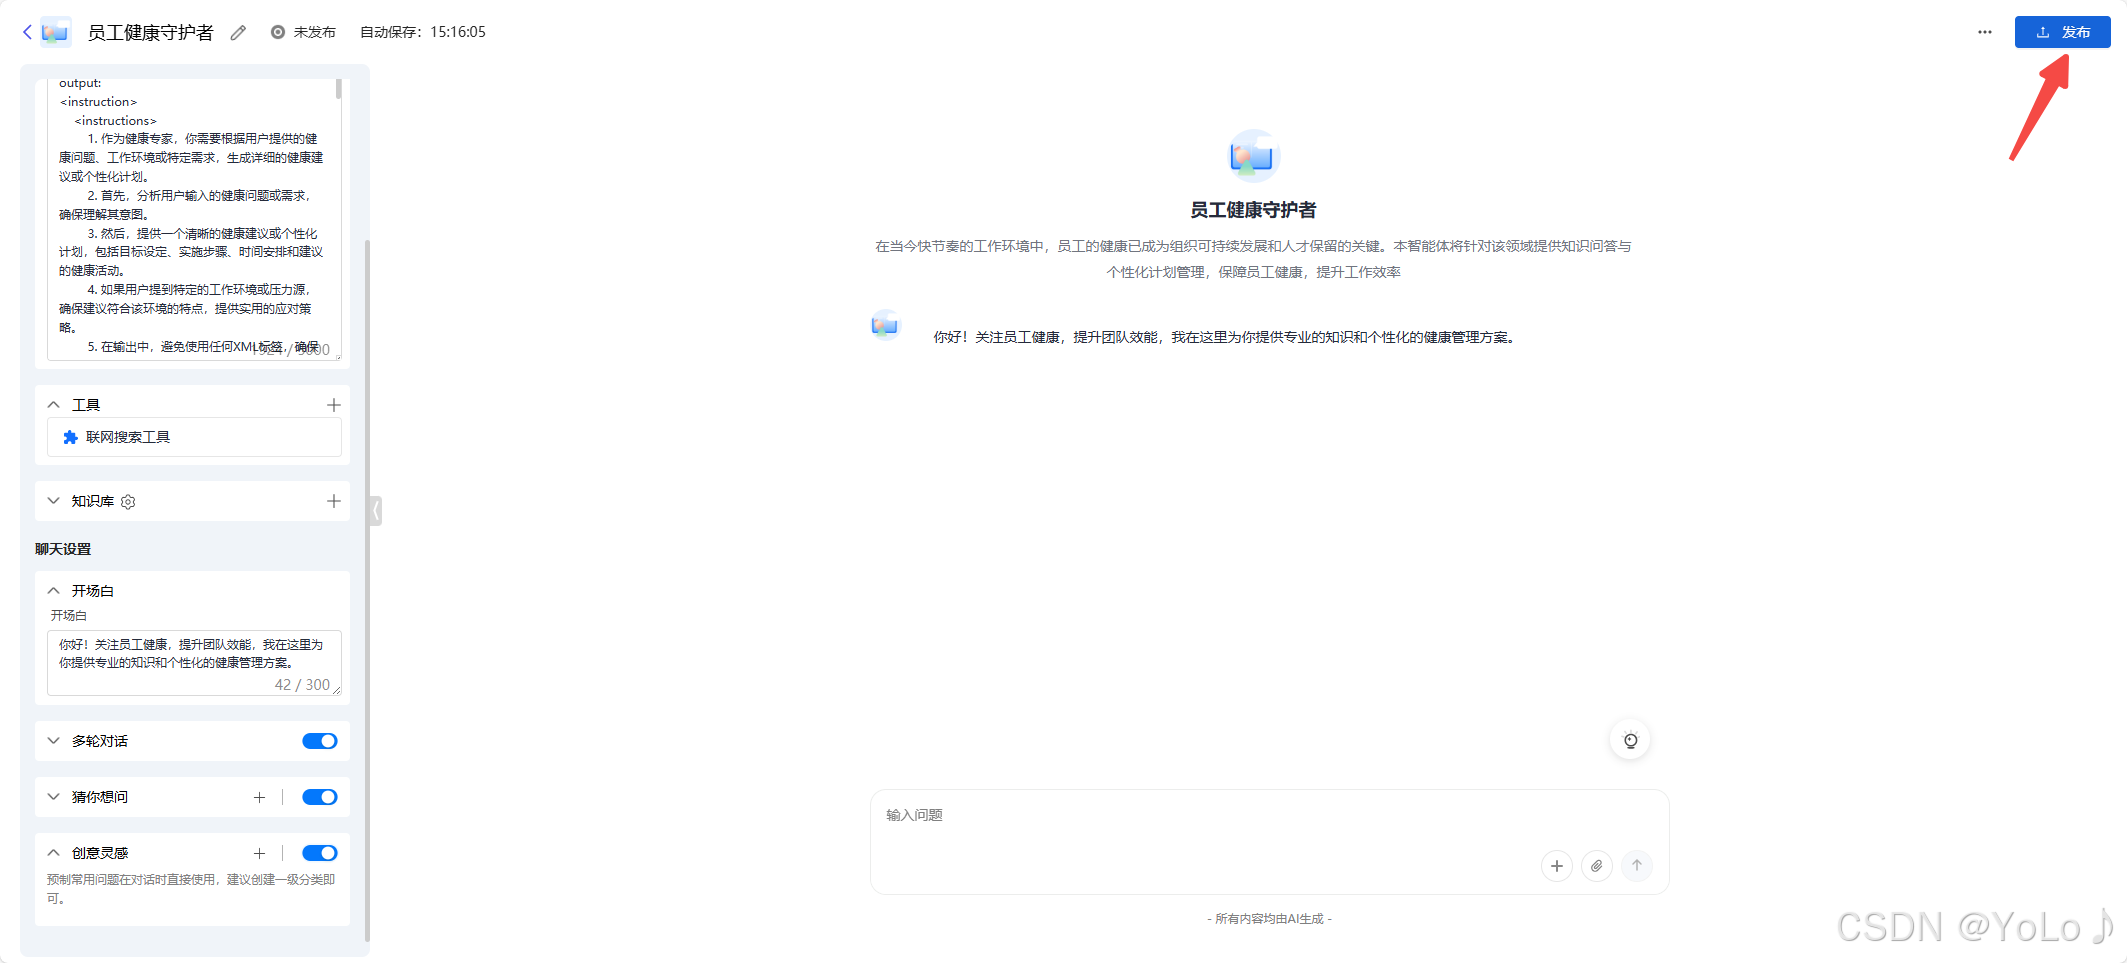Expand the 知识库 section
This screenshot has height=963, width=2127.
point(54,501)
